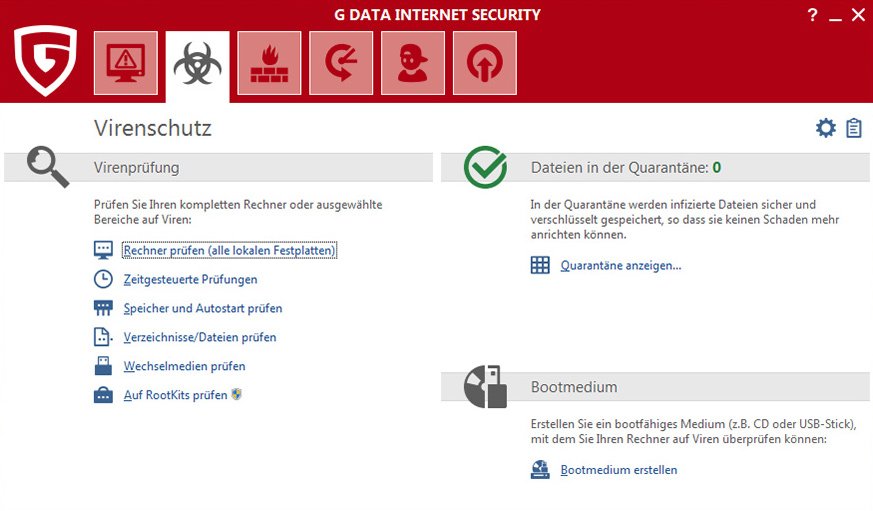Image resolution: width=873 pixels, height=511 pixels.
Task: Open the parental controls tab icon
Action: (413, 63)
